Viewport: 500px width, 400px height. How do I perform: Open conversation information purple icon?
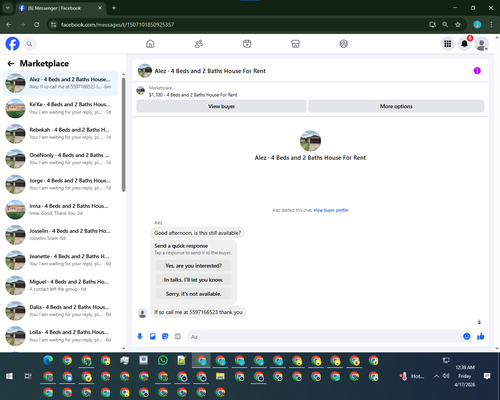477,71
